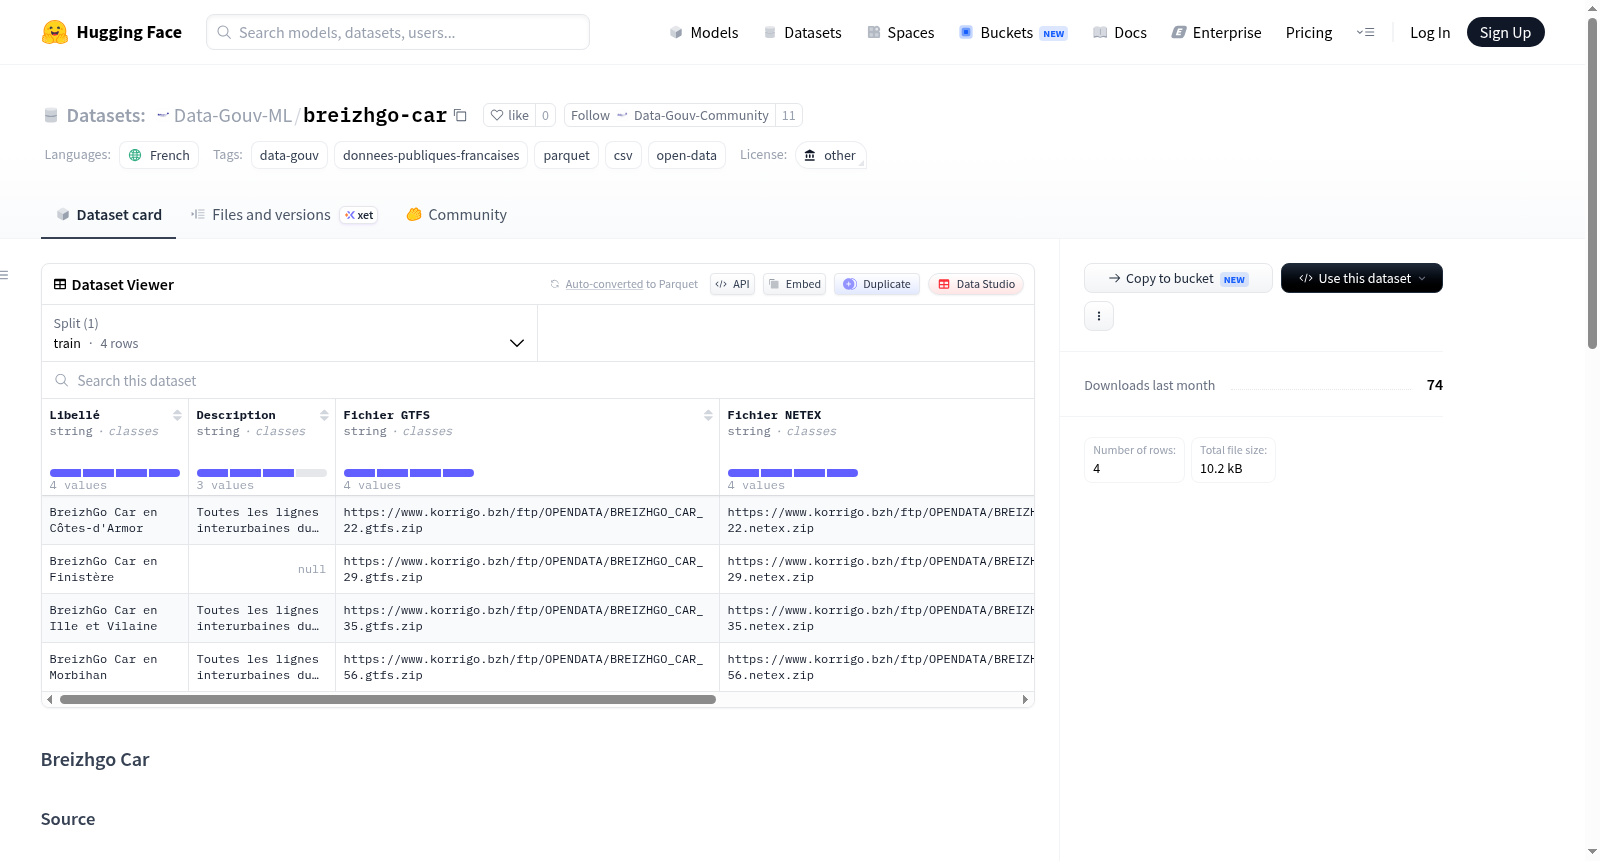The height and width of the screenshot is (861, 1600).
Task: Click Log In
Action: [x=1429, y=32]
